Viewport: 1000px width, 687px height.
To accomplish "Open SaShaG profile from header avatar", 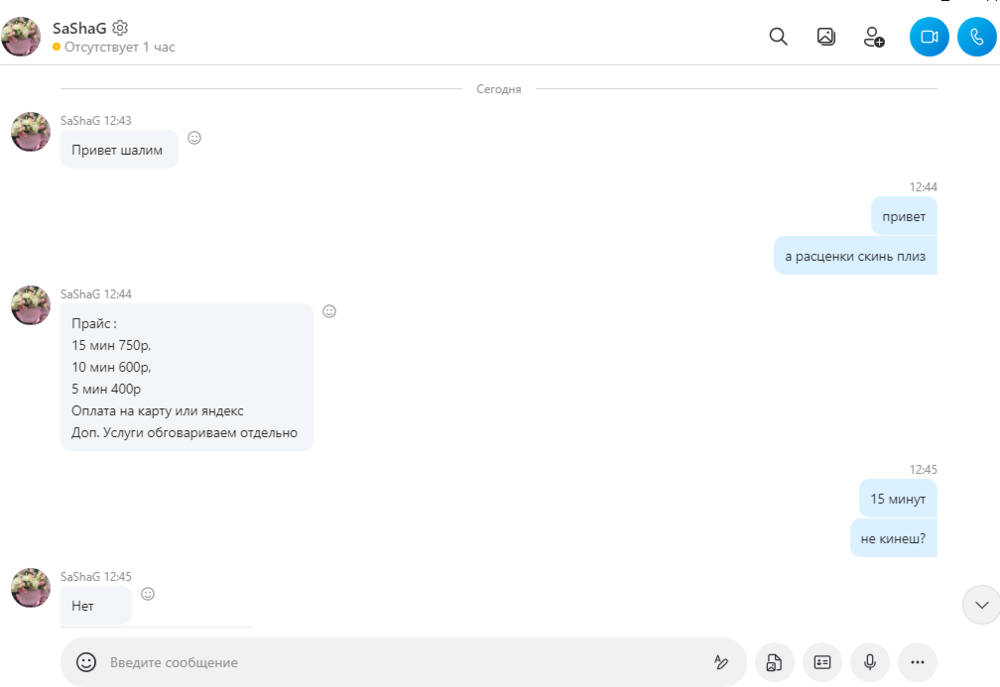I will tap(21, 37).
